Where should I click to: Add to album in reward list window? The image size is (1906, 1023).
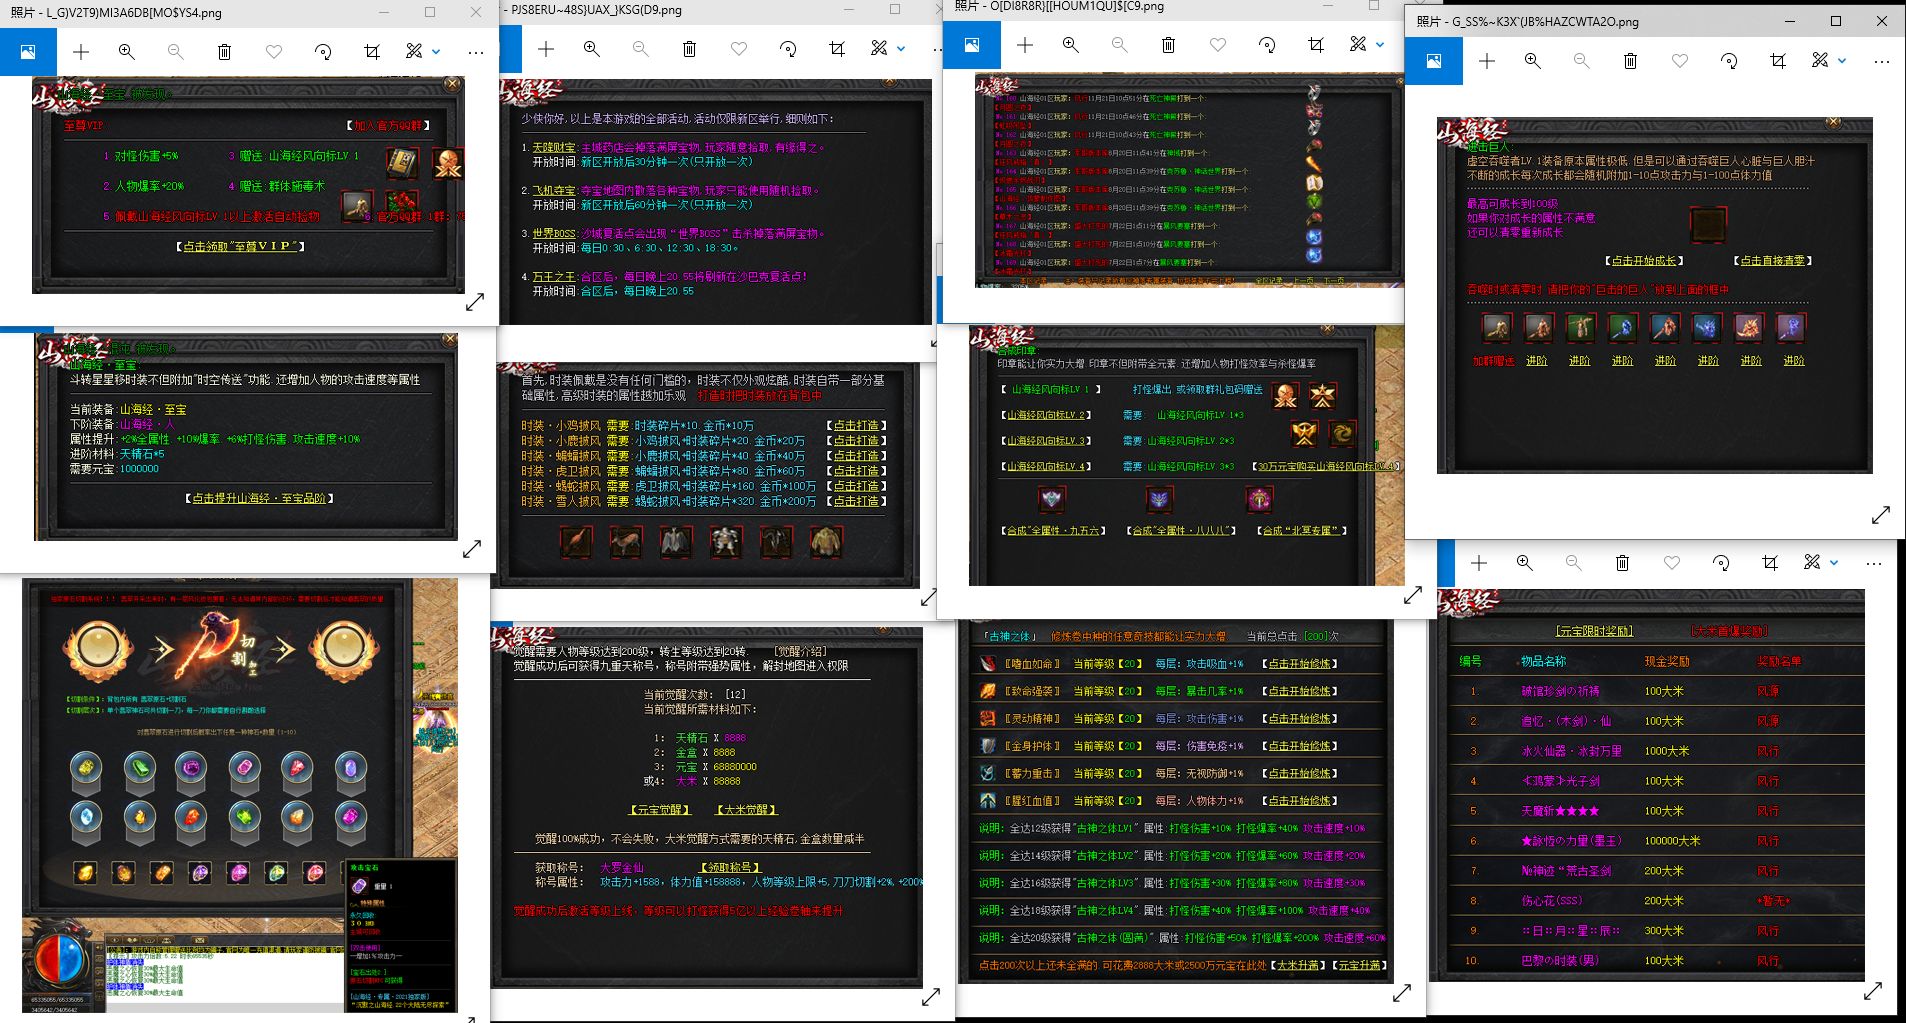point(1479,563)
